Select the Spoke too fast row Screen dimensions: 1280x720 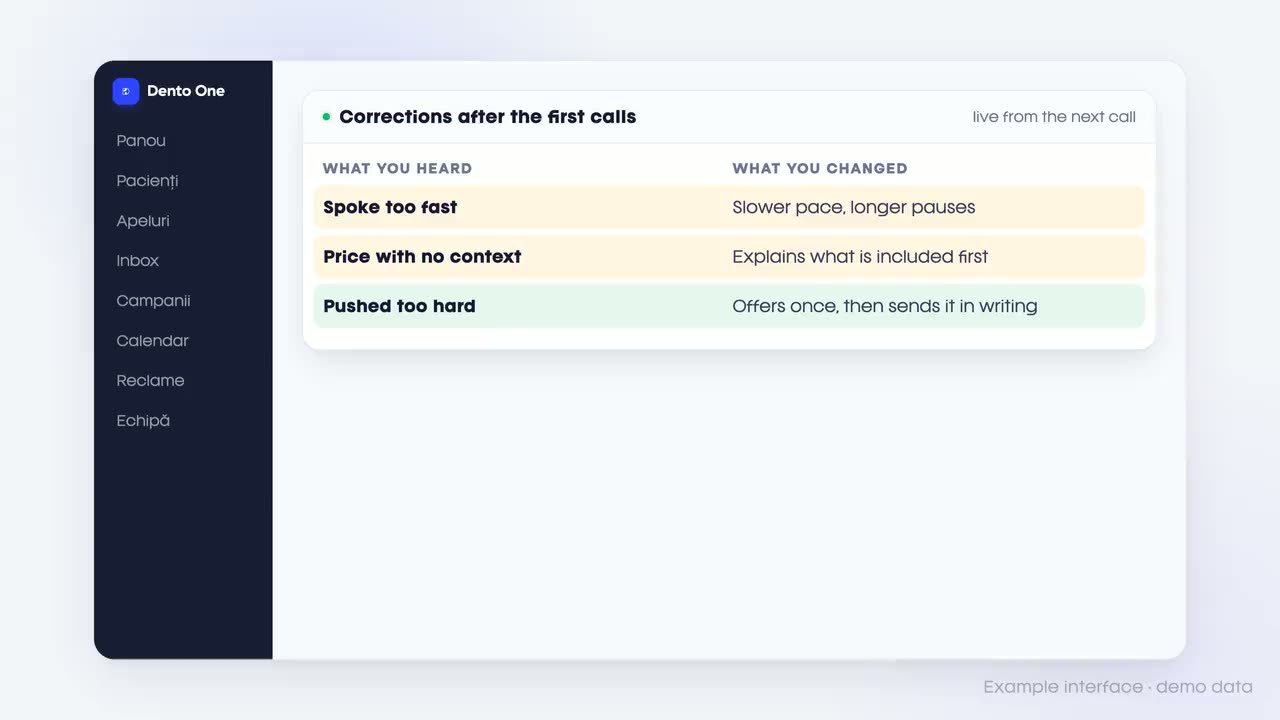(729, 207)
